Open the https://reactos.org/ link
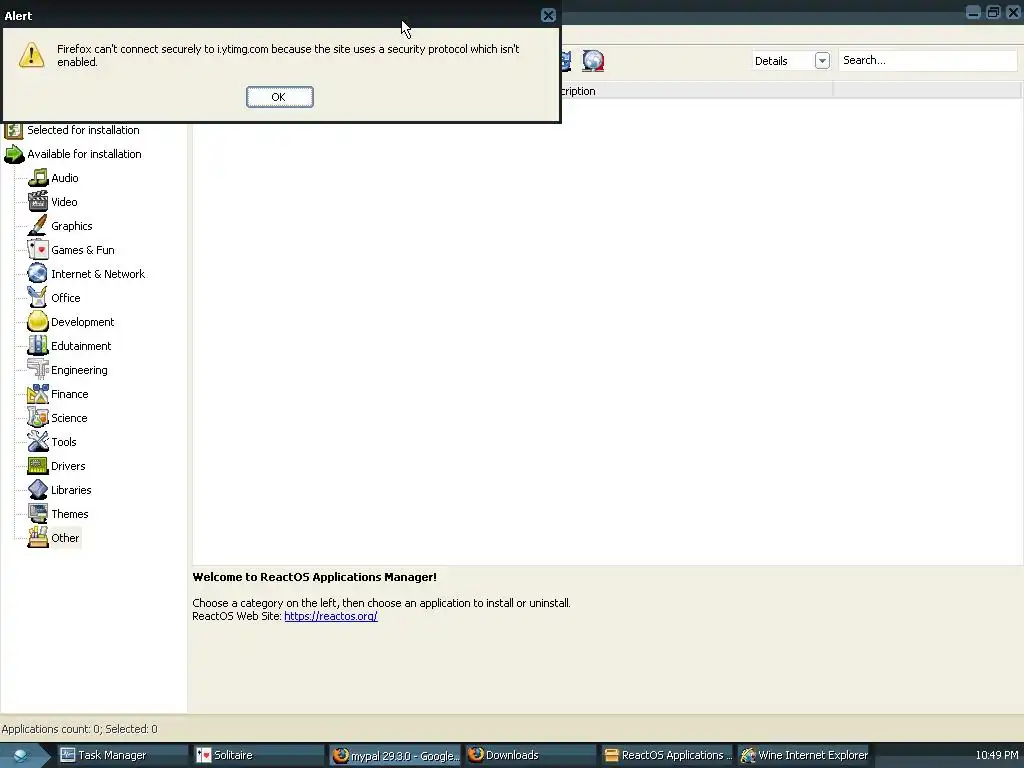 330,616
